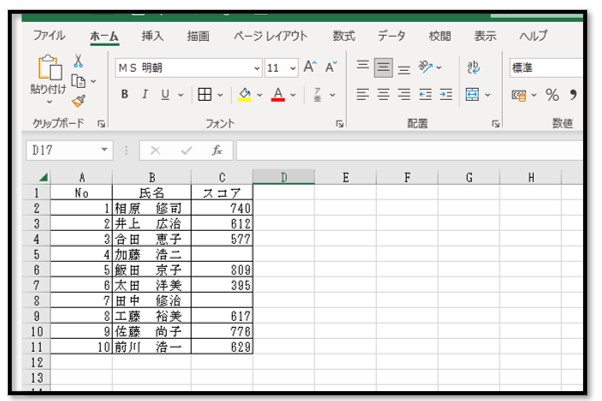Select column D header
Screen dimensions: 602x401
[284, 177]
